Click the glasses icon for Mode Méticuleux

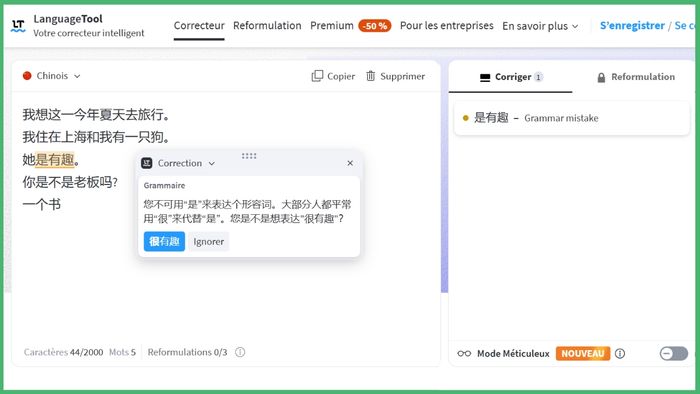point(464,353)
